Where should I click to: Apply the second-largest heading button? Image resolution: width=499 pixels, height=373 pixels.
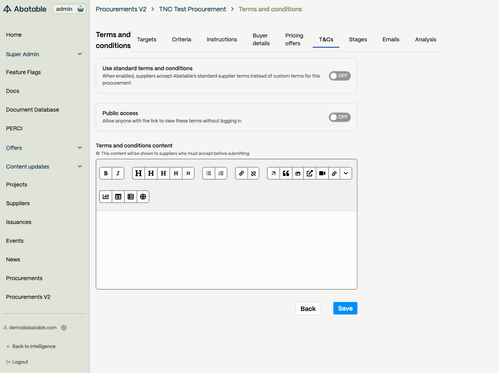(151, 173)
